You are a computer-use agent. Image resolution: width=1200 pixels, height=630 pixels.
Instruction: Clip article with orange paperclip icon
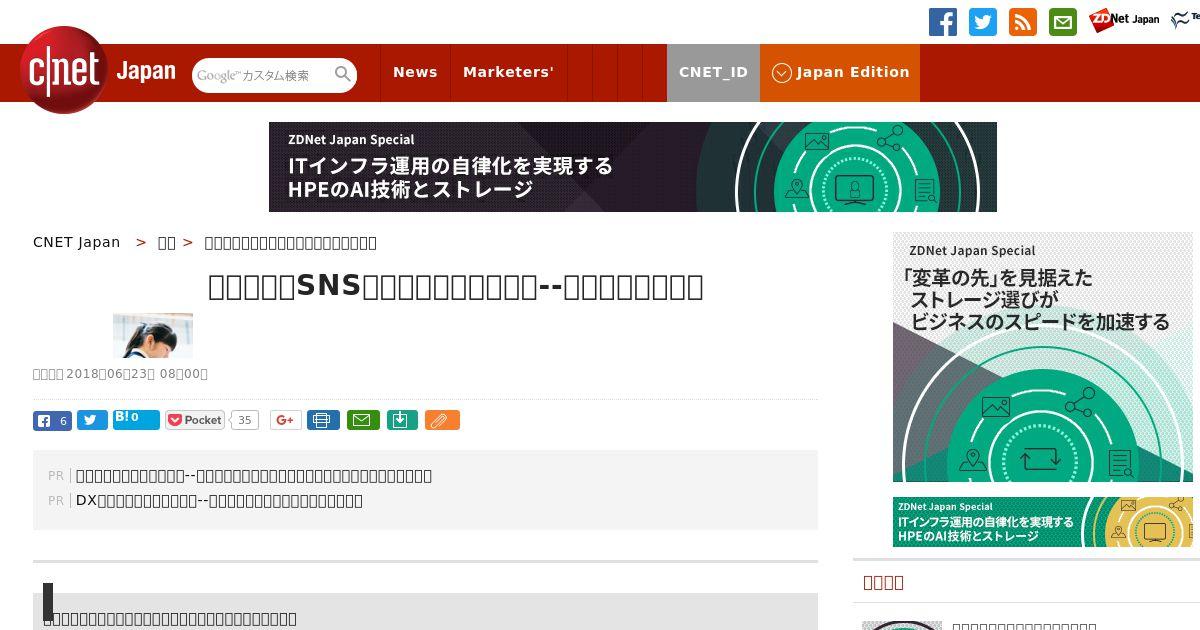(442, 420)
